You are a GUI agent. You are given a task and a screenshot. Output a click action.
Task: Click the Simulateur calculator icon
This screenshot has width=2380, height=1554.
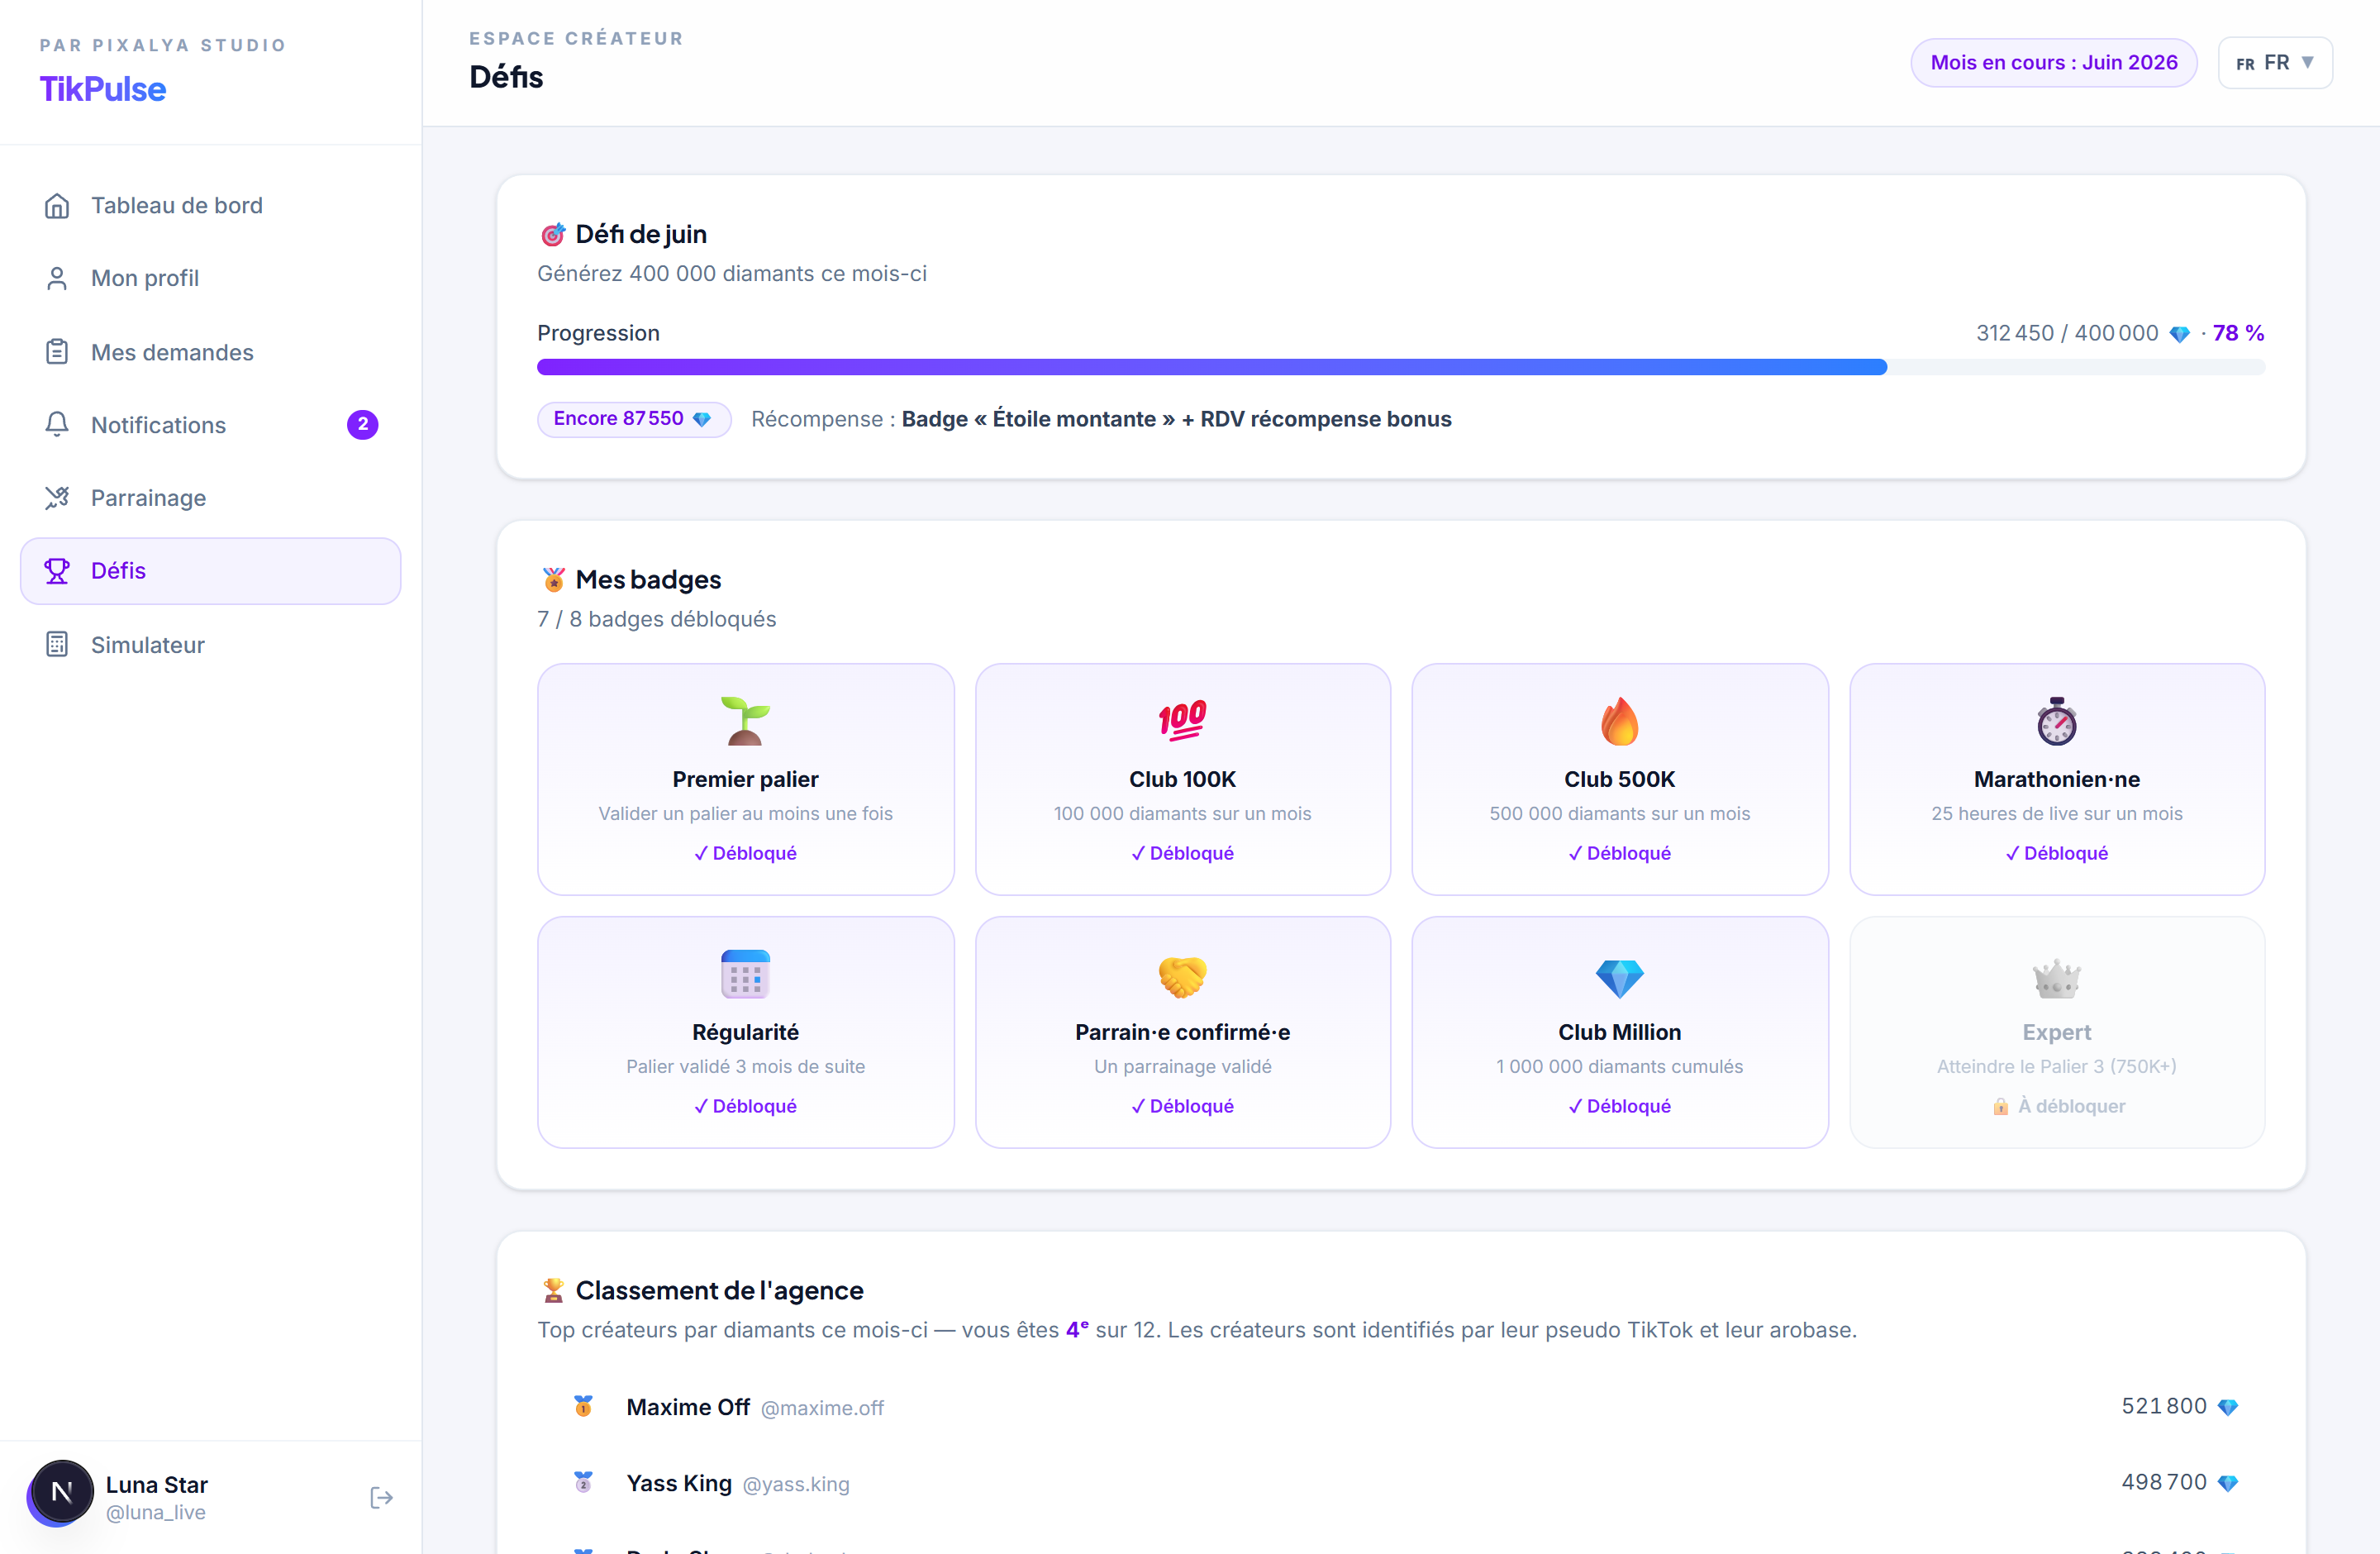[57, 645]
